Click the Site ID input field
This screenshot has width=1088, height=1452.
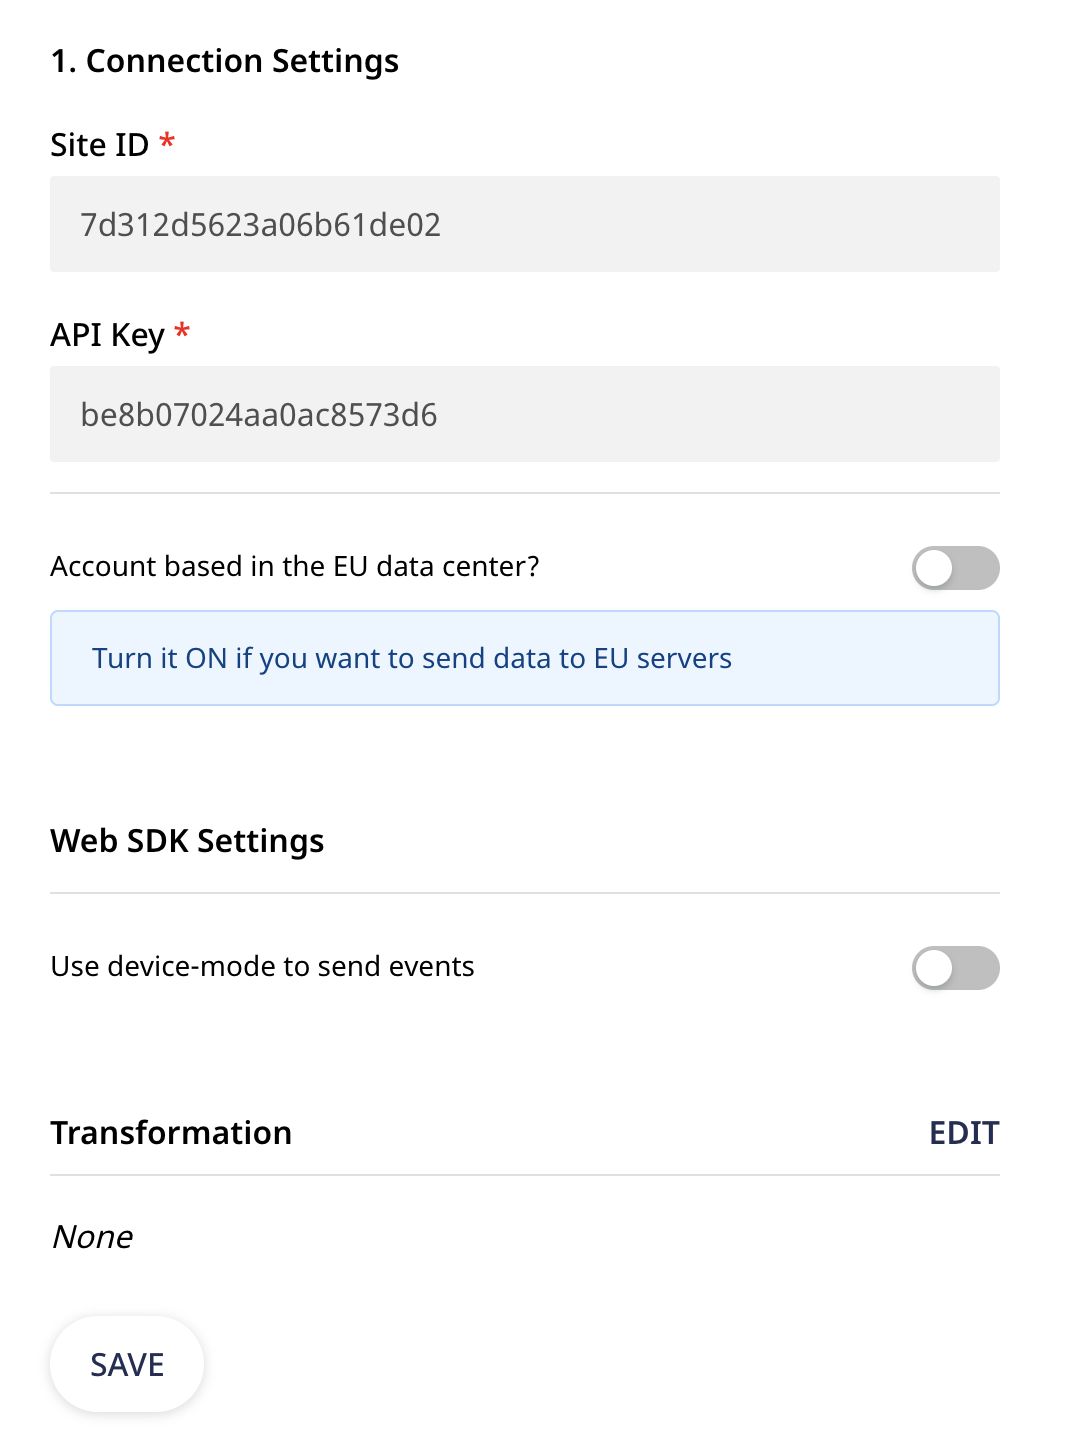click(x=524, y=224)
